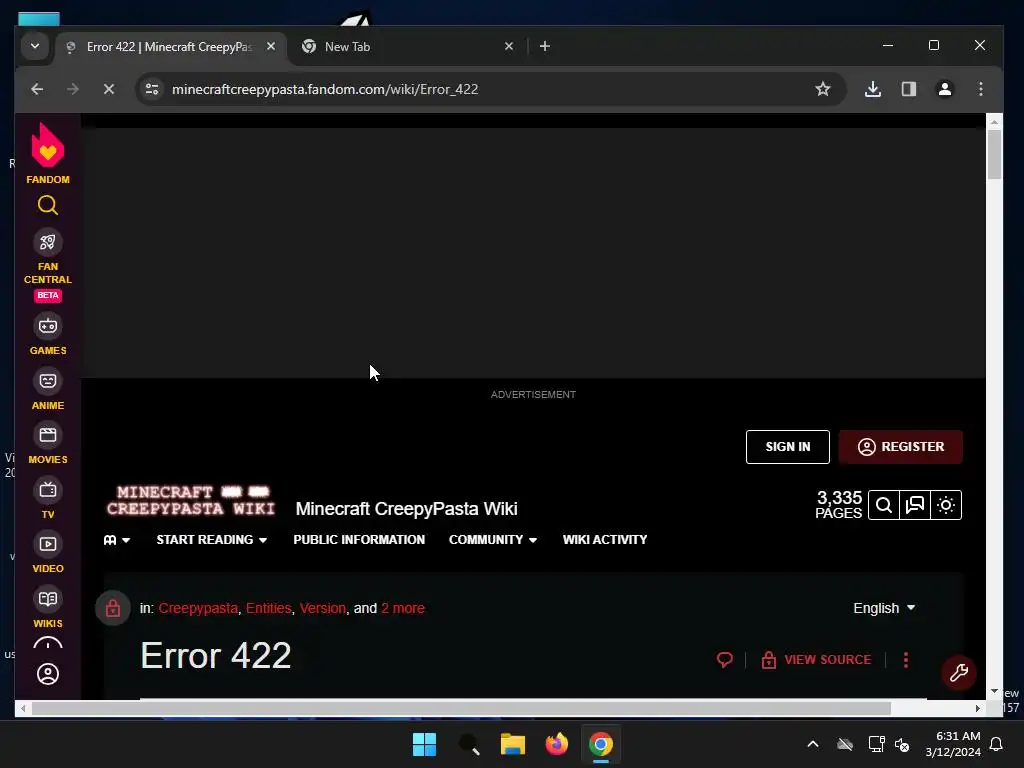
Task: Open Public Information menu item
Action: click(x=359, y=540)
